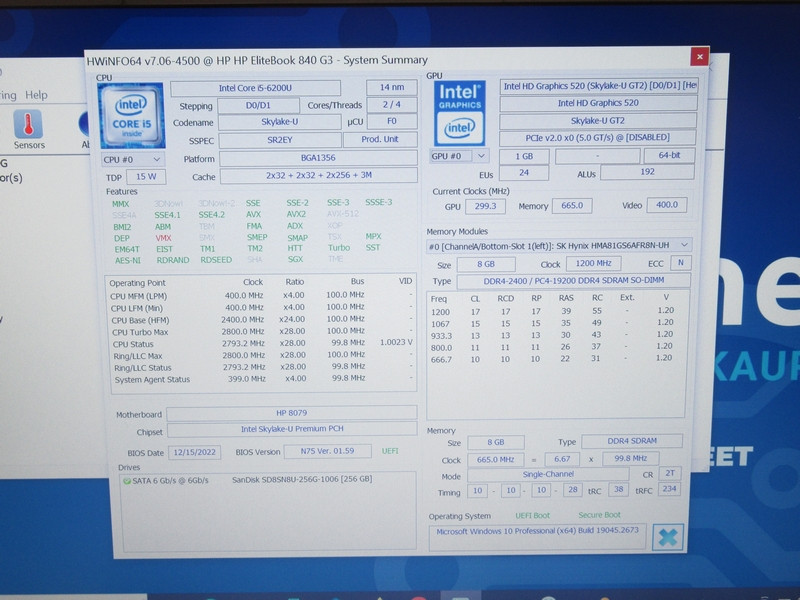Click the AES-NI feature flag
Image resolution: width=800 pixels, height=600 pixels.
(x=128, y=260)
